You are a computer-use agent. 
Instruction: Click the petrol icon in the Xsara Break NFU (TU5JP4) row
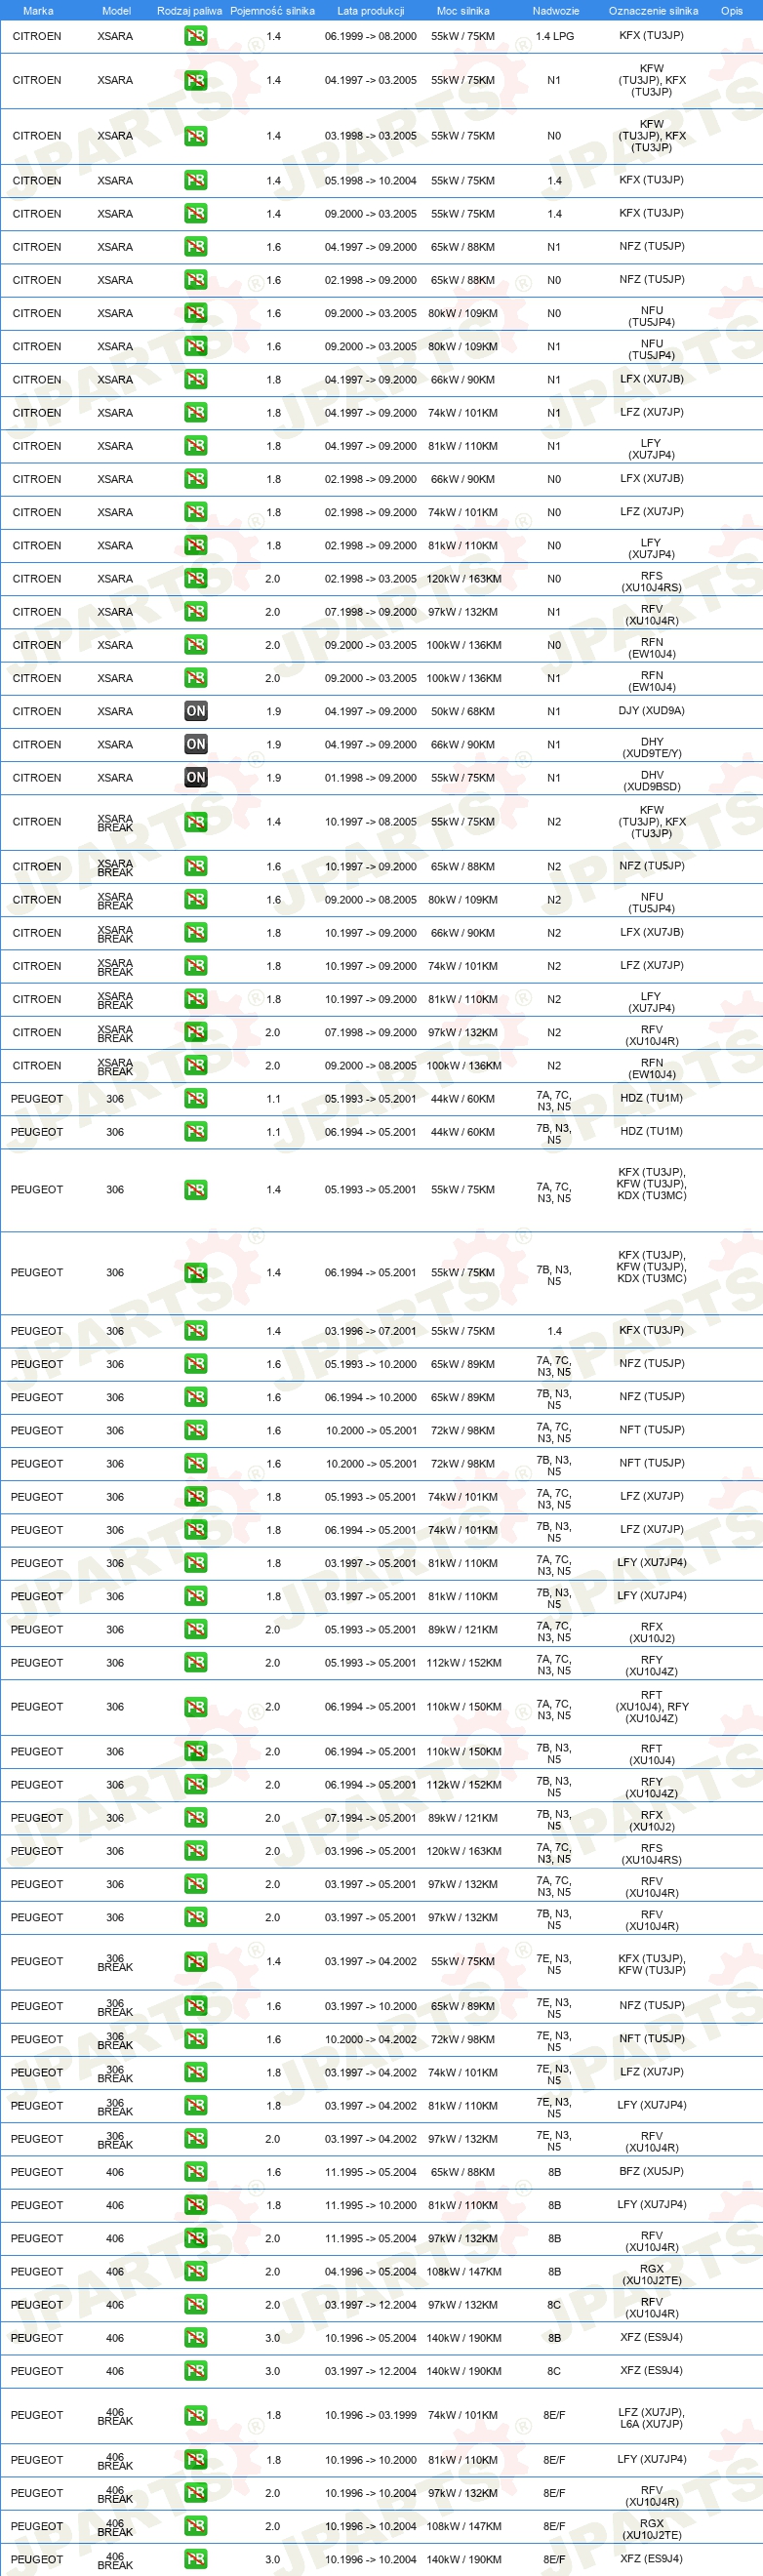(196, 900)
